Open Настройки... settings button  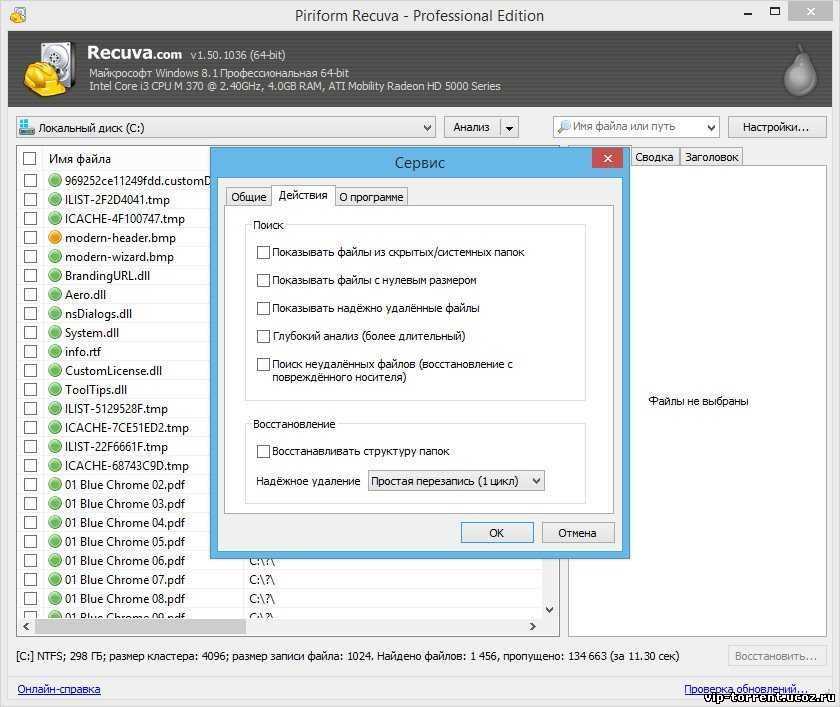coord(776,127)
